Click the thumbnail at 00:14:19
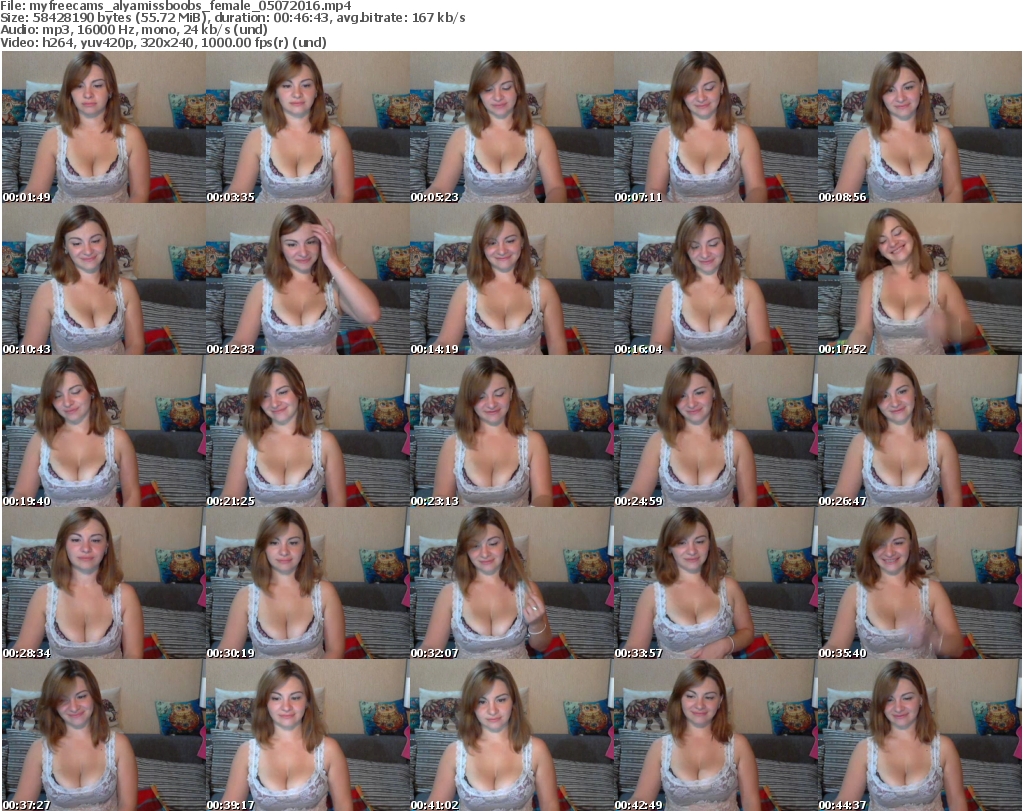The height and width of the screenshot is (811, 1024). (511, 279)
